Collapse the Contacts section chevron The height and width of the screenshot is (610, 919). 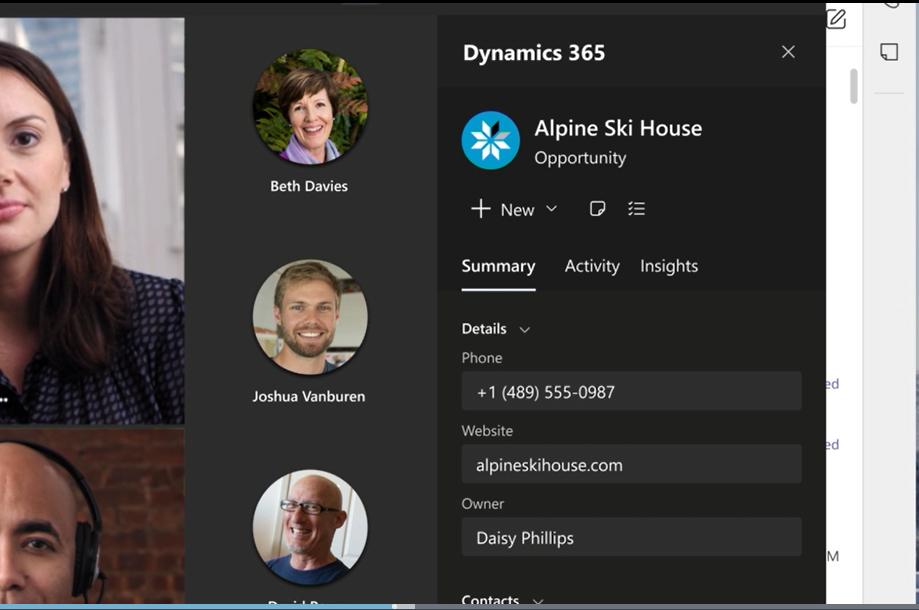(x=537, y=601)
